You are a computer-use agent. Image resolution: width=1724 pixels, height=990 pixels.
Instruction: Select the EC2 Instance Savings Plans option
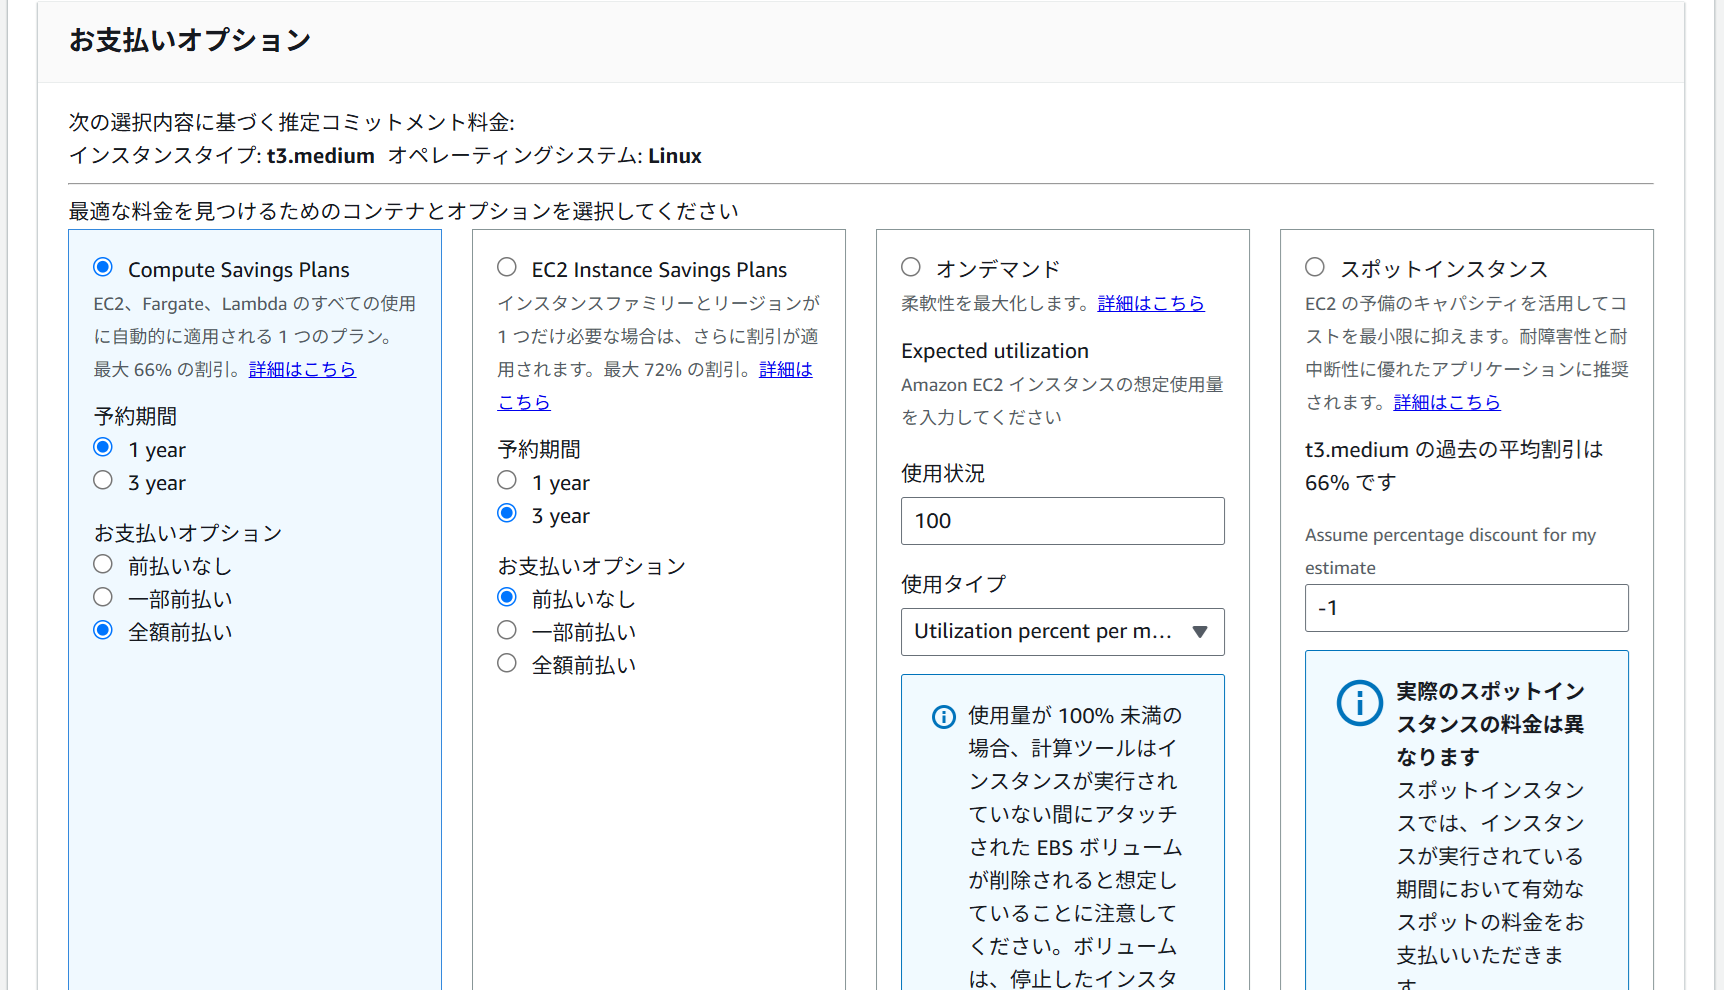[x=507, y=267]
